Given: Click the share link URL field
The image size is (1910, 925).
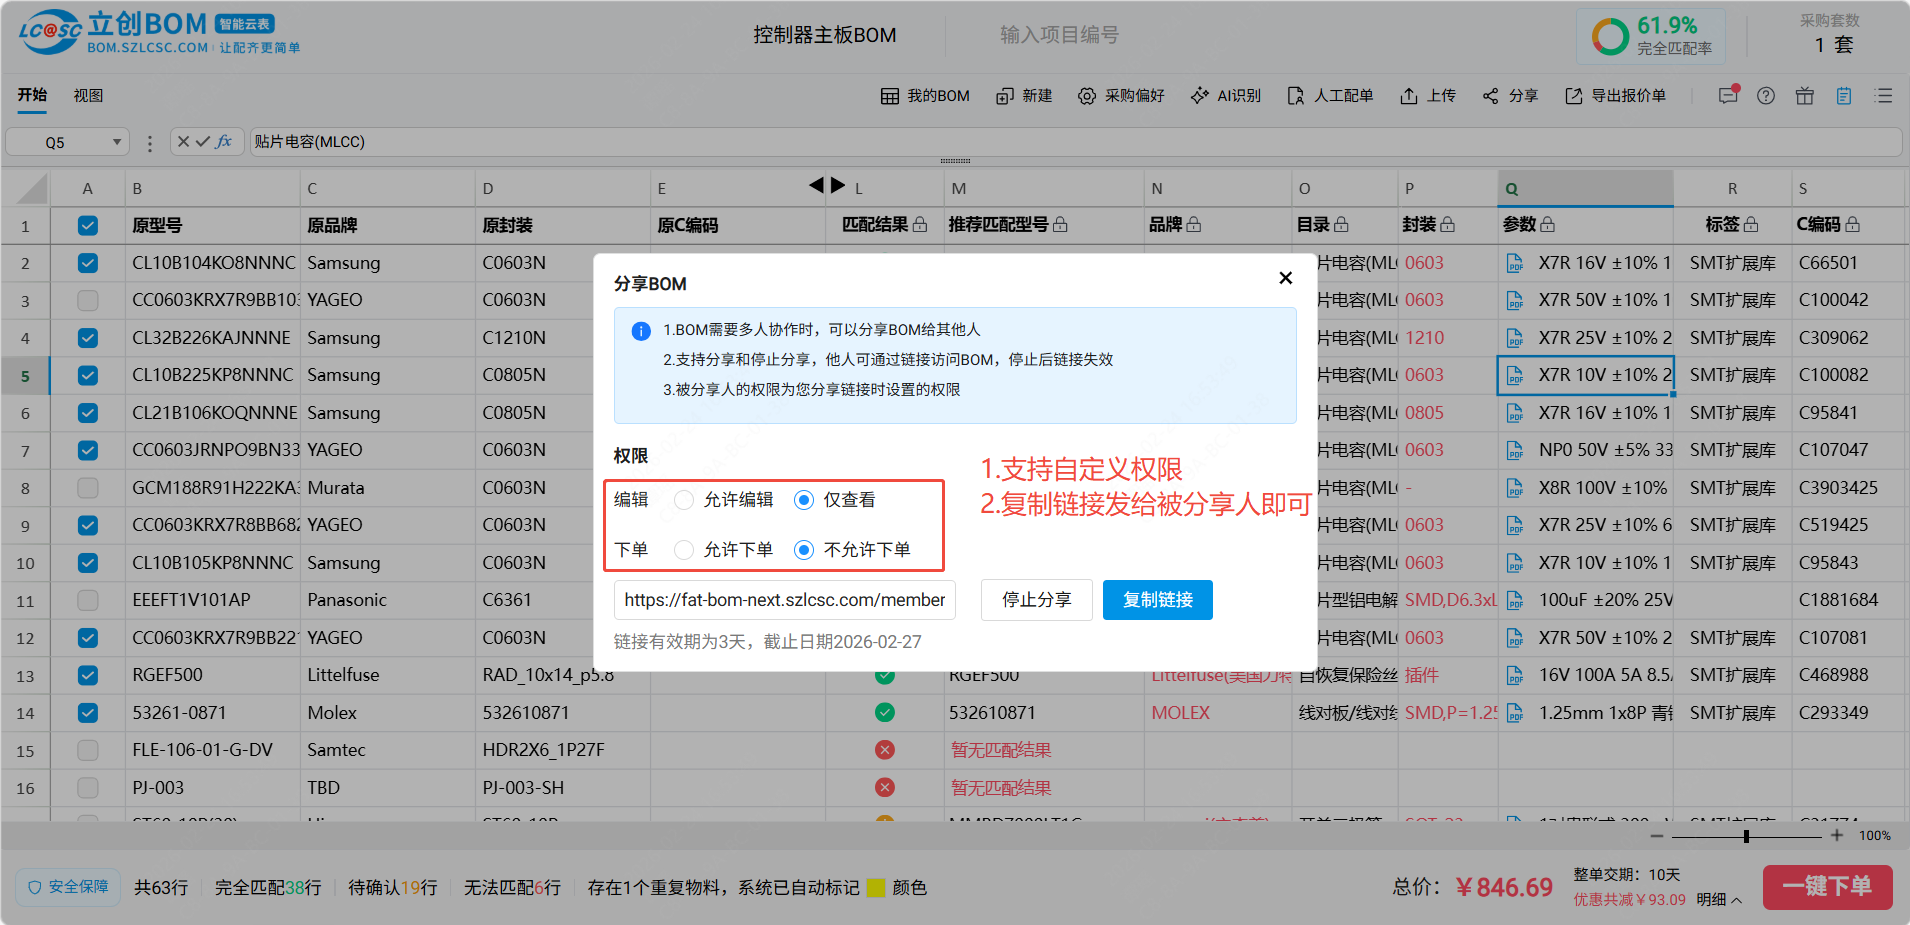Looking at the screenshot, I should click(784, 600).
